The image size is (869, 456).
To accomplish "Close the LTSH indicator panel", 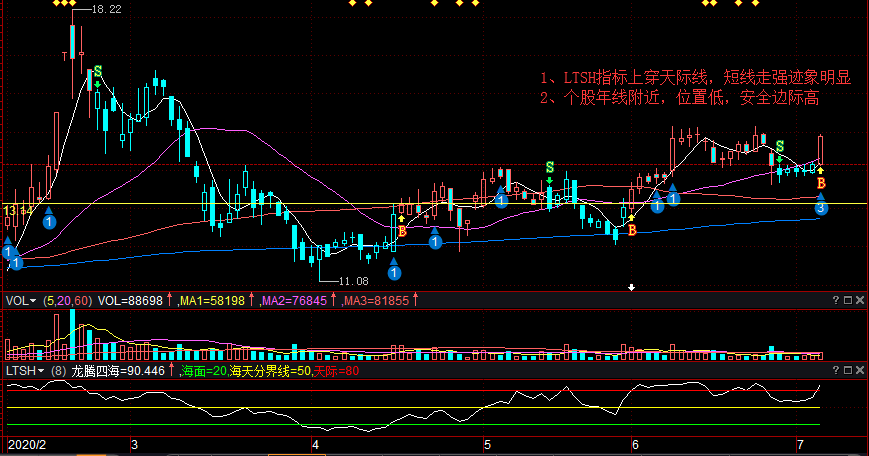I will click(x=859, y=370).
